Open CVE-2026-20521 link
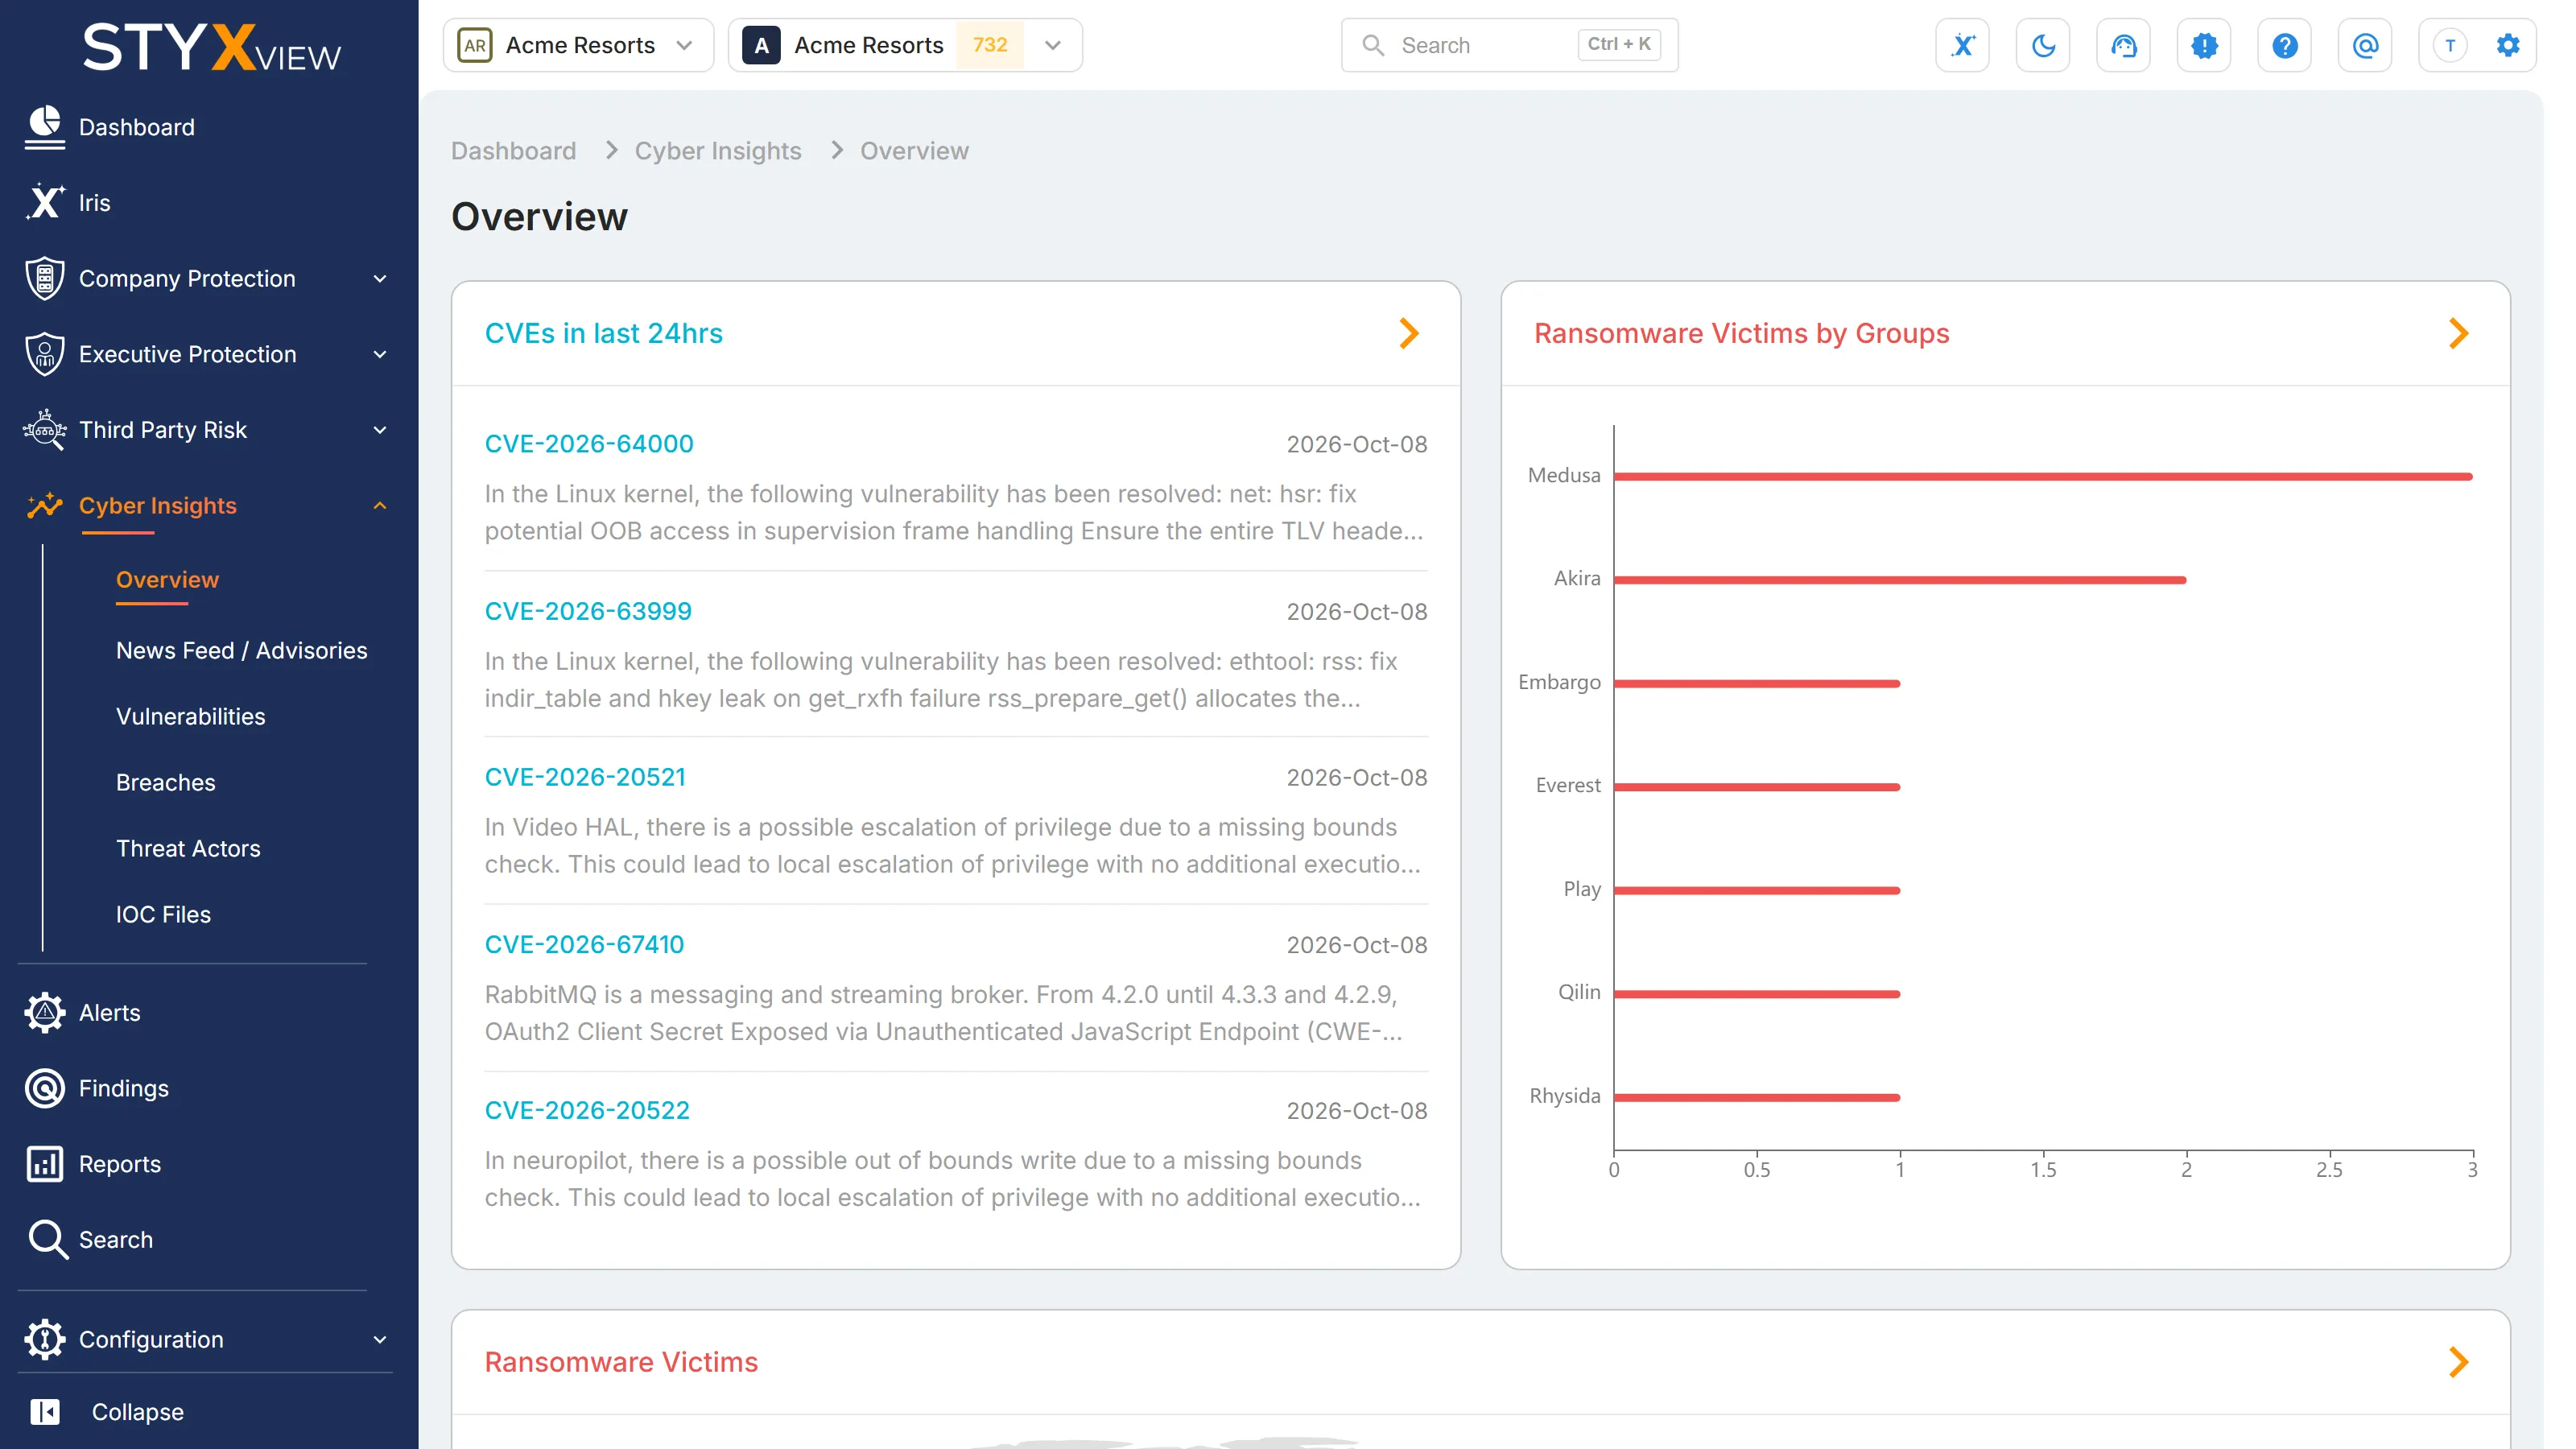This screenshot has height=1449, width=2576. tap(585, 777)
